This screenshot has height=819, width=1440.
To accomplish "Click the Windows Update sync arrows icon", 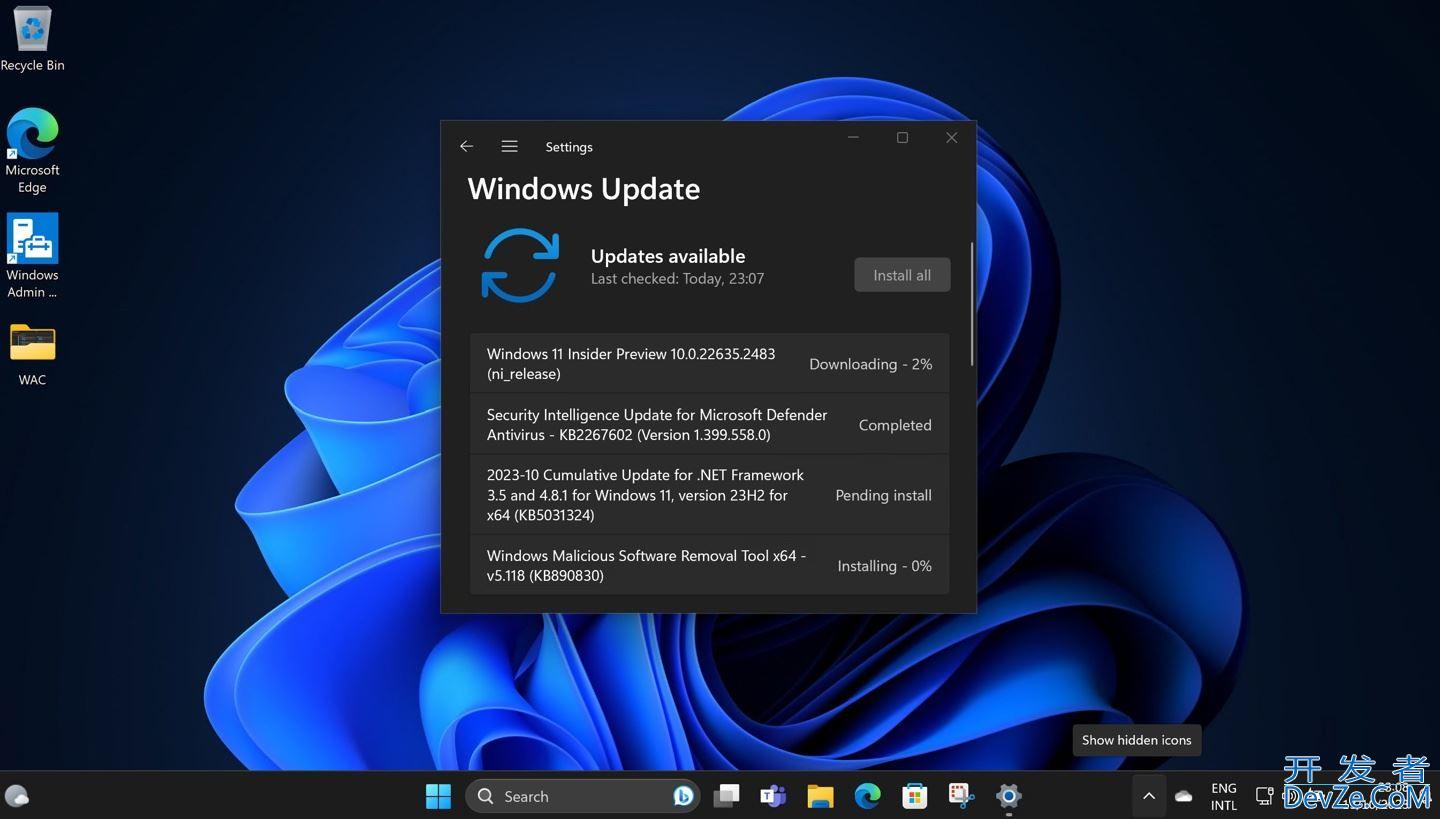I will pyautogui.click(x=520, y=265).
